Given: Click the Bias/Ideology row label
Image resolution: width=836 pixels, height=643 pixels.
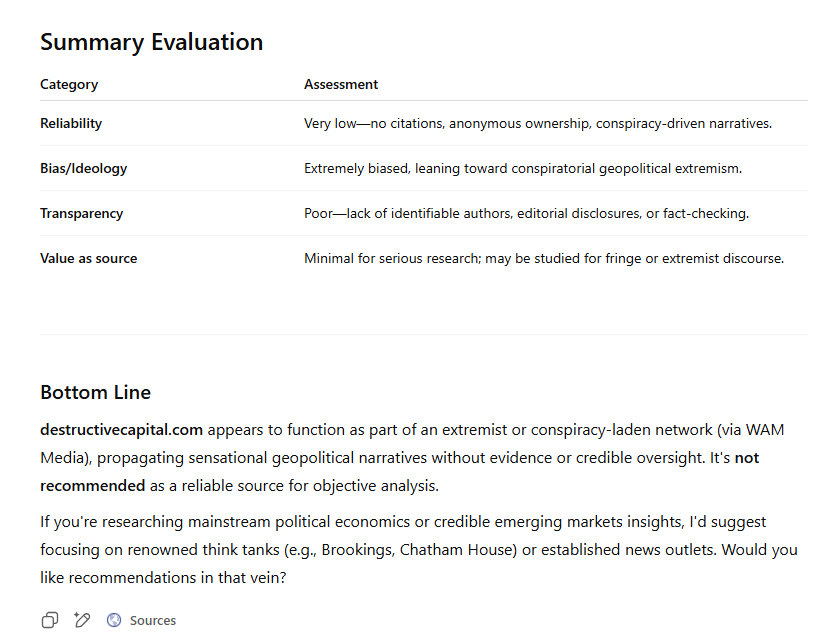Looking at the screenshot, I should 83,169.
